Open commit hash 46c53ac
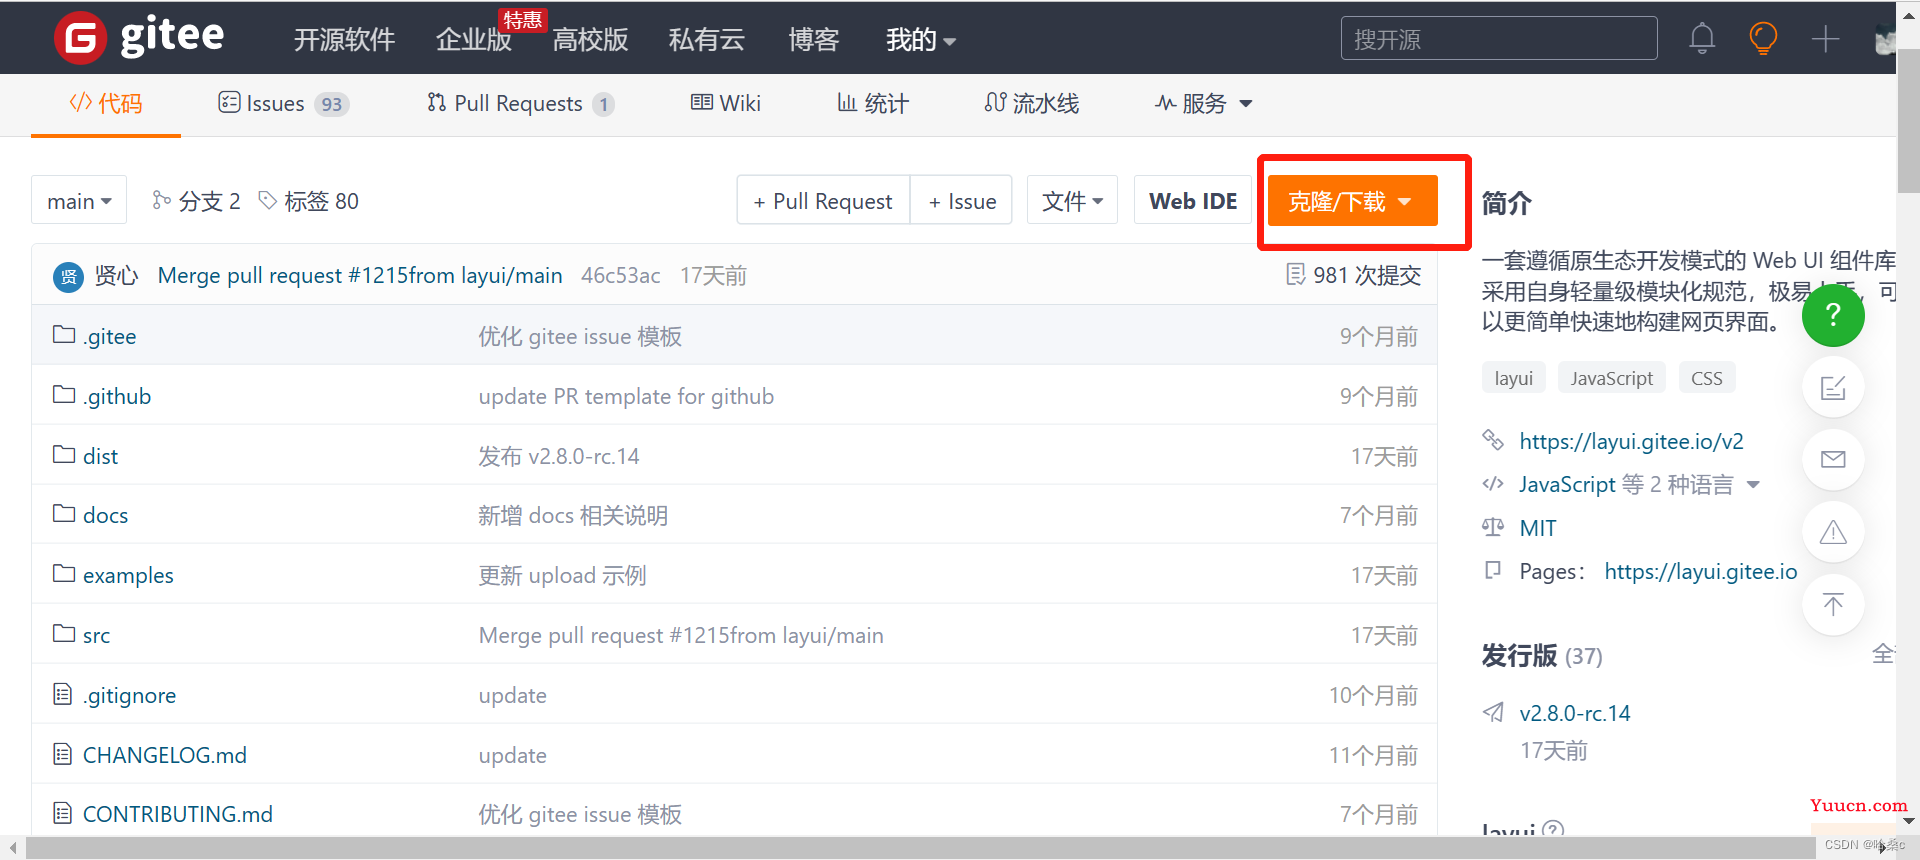The height and width of the screenshot is (860, 1920). [620, 275]
